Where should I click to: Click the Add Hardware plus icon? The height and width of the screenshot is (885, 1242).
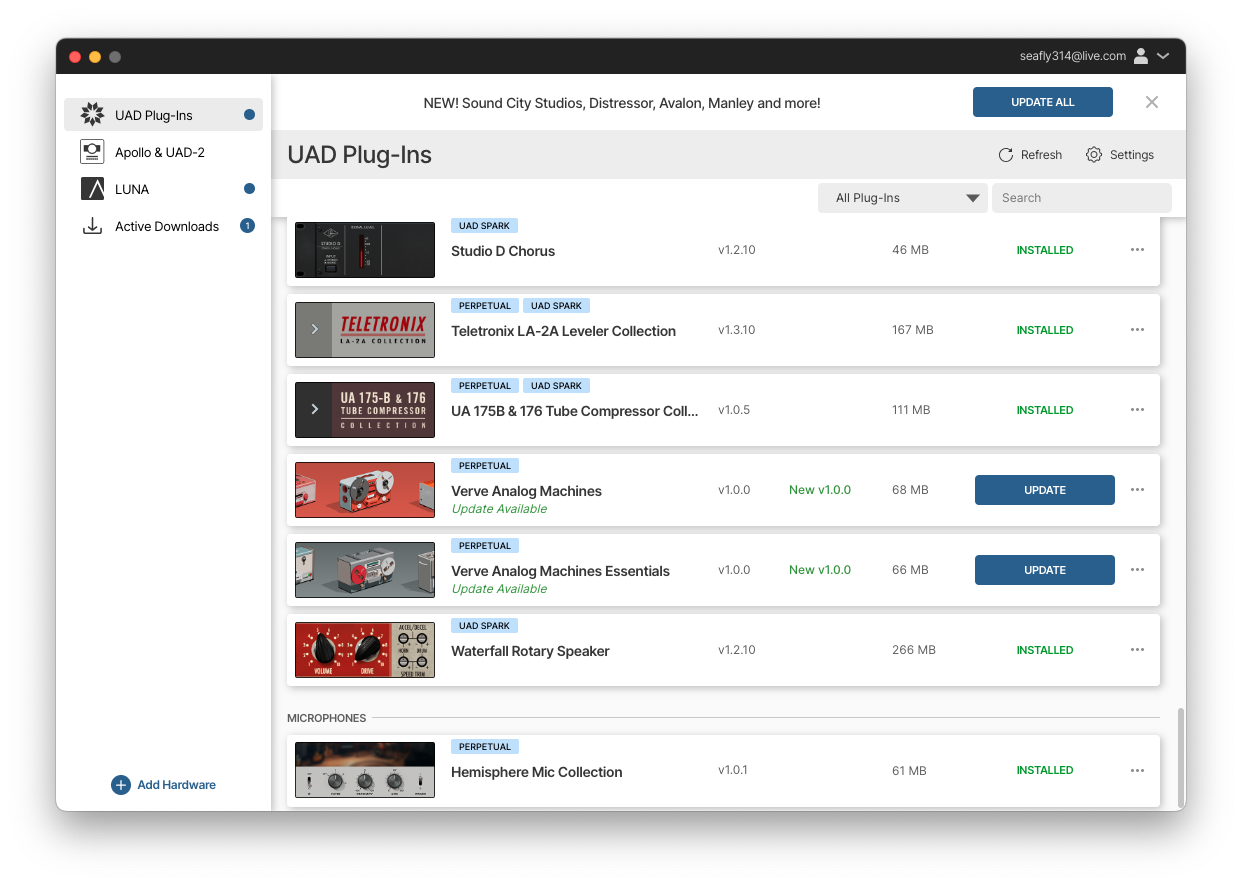[x=120, y=785]
